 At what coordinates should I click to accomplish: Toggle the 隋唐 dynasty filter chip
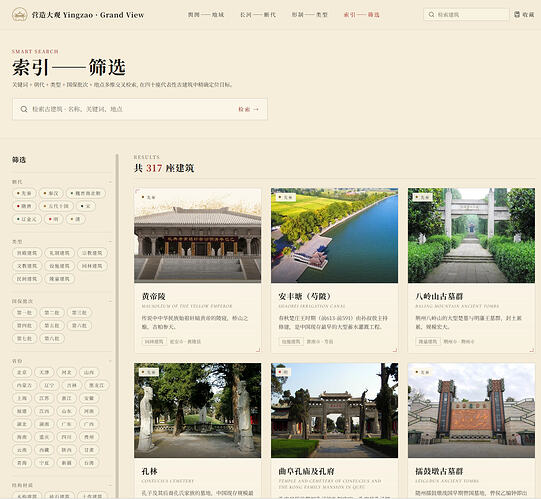coord(24,206)
